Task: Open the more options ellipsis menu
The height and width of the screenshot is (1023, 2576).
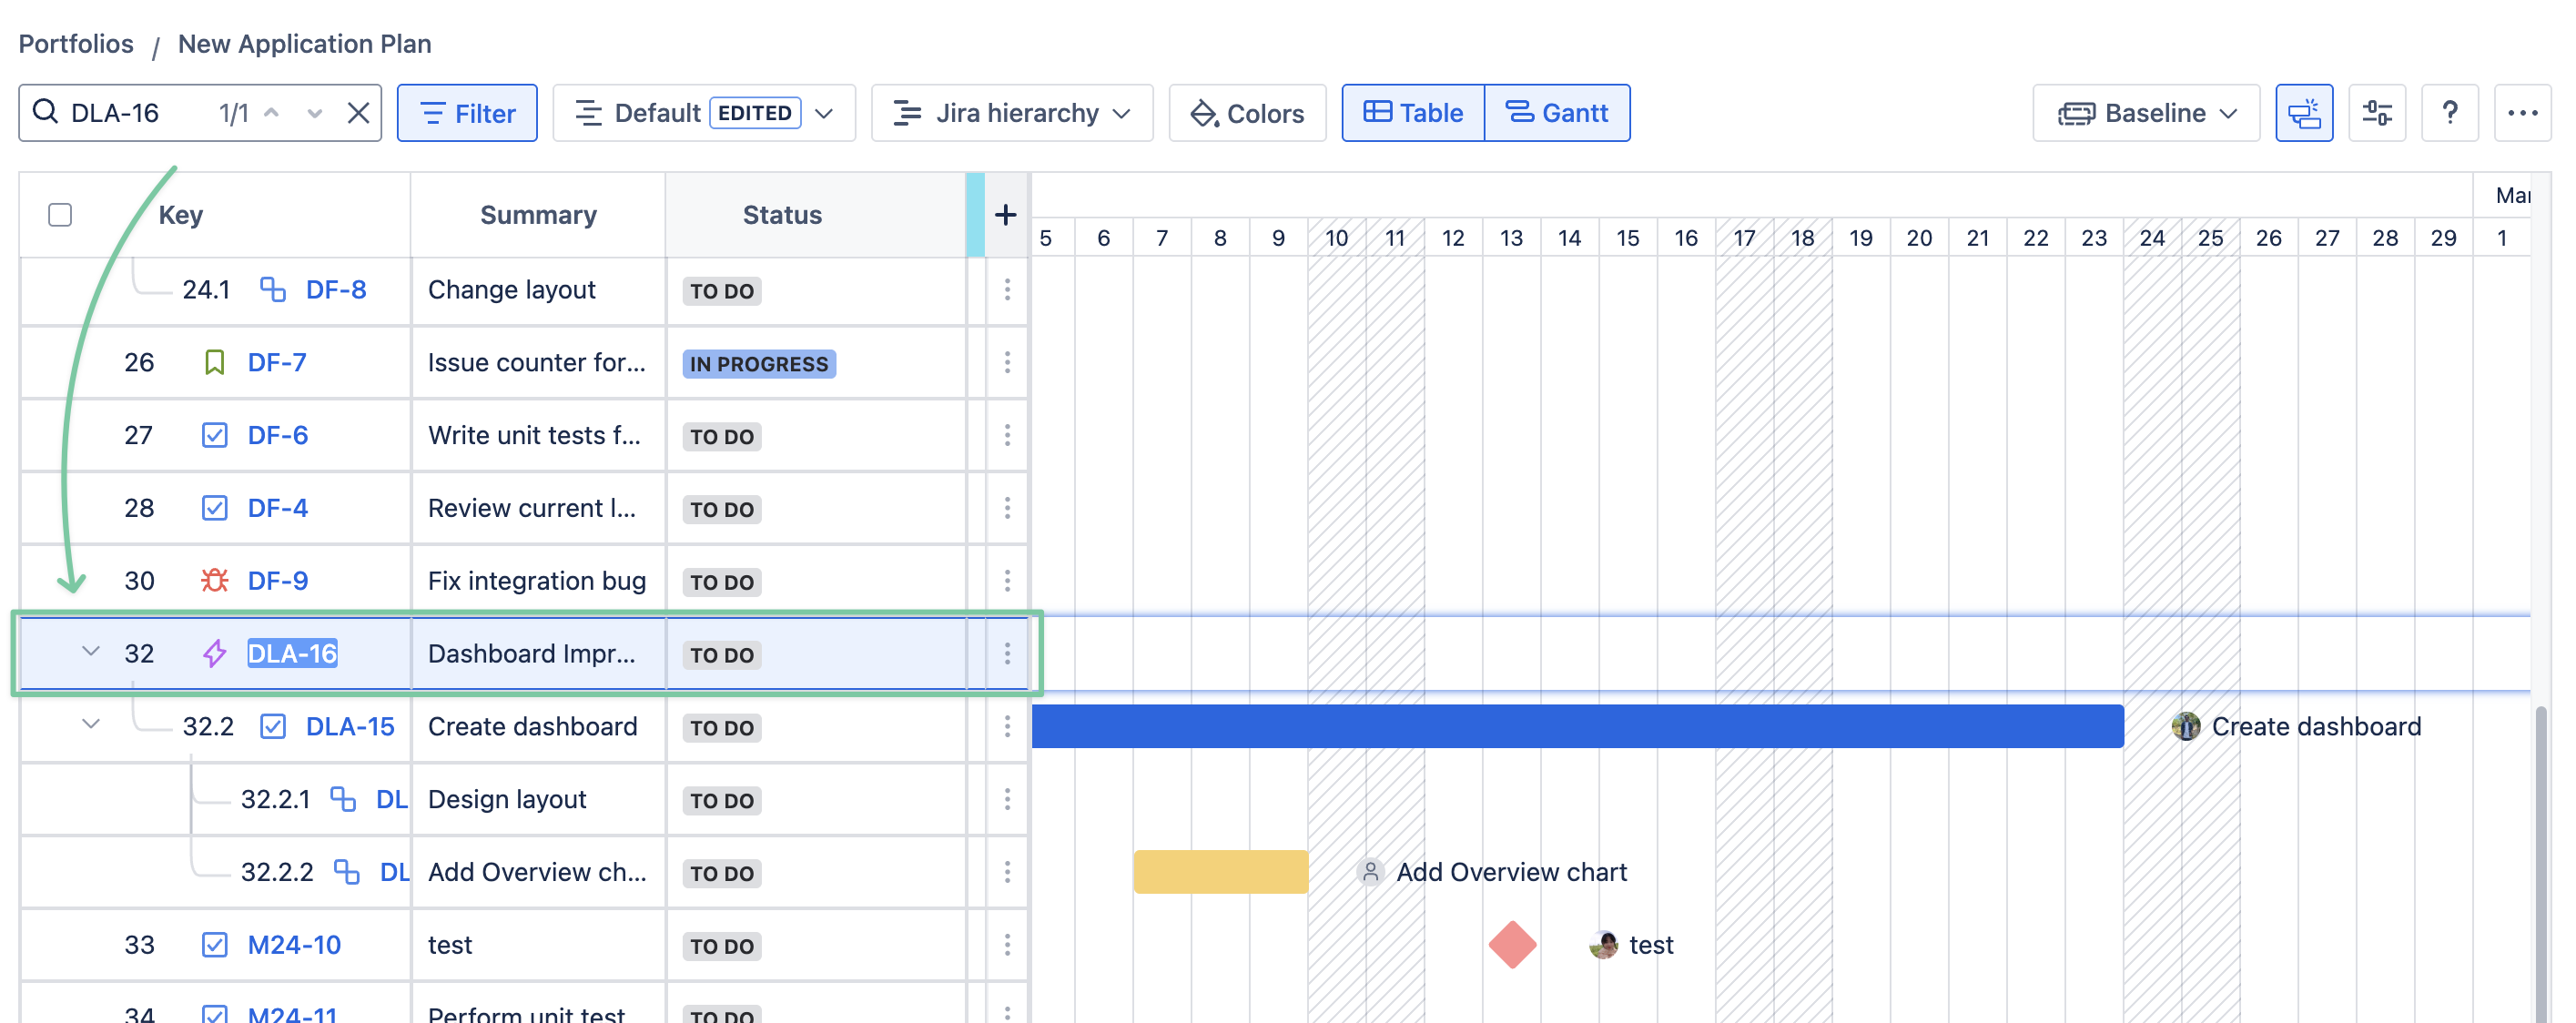Action: click(2521, 113)
